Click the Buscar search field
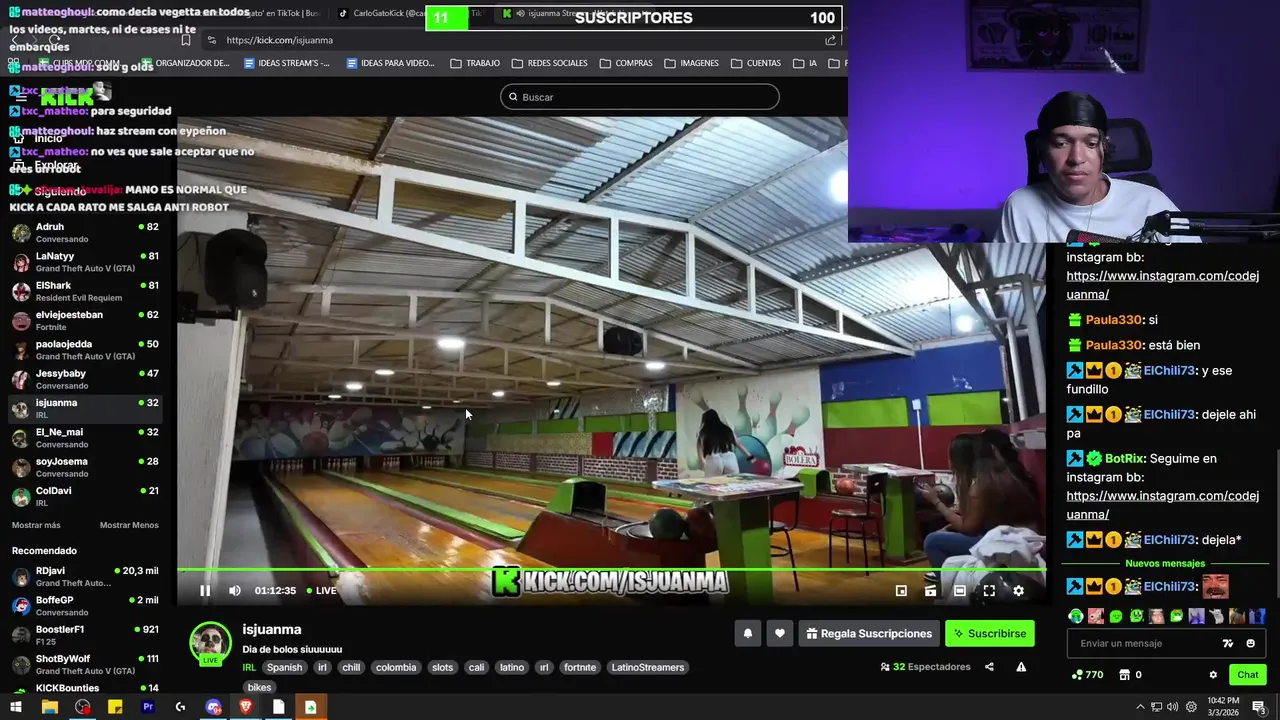The image size is (1280, 720). coord(640,97)
